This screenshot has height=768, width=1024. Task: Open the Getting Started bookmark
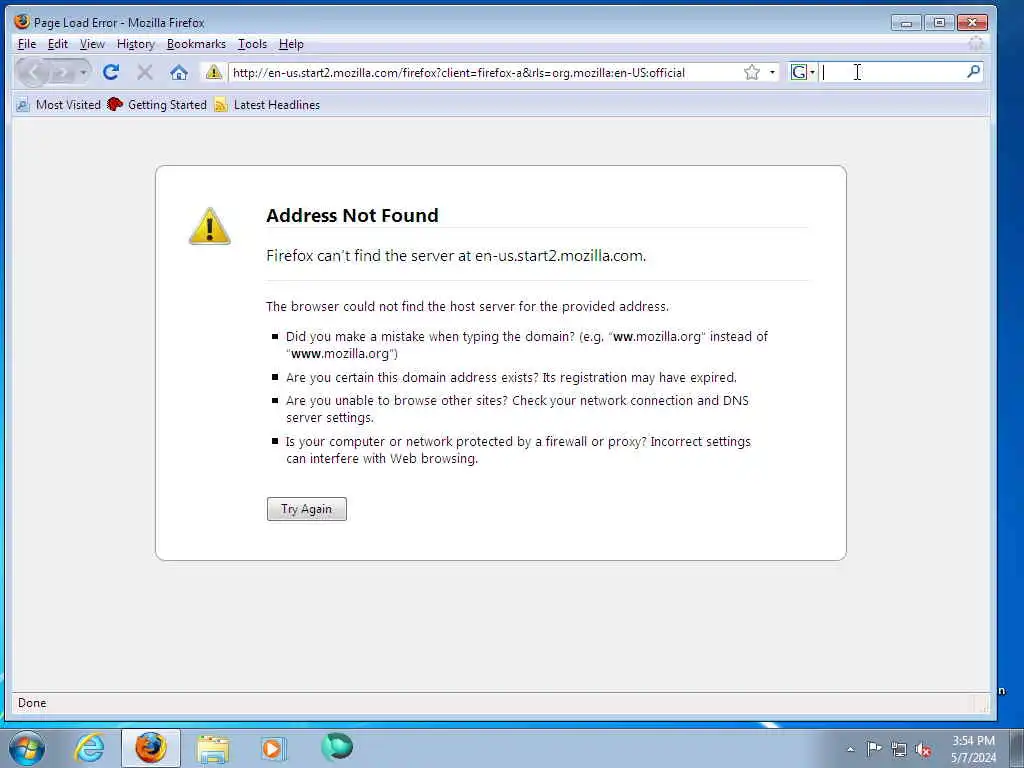pos(157,104)
